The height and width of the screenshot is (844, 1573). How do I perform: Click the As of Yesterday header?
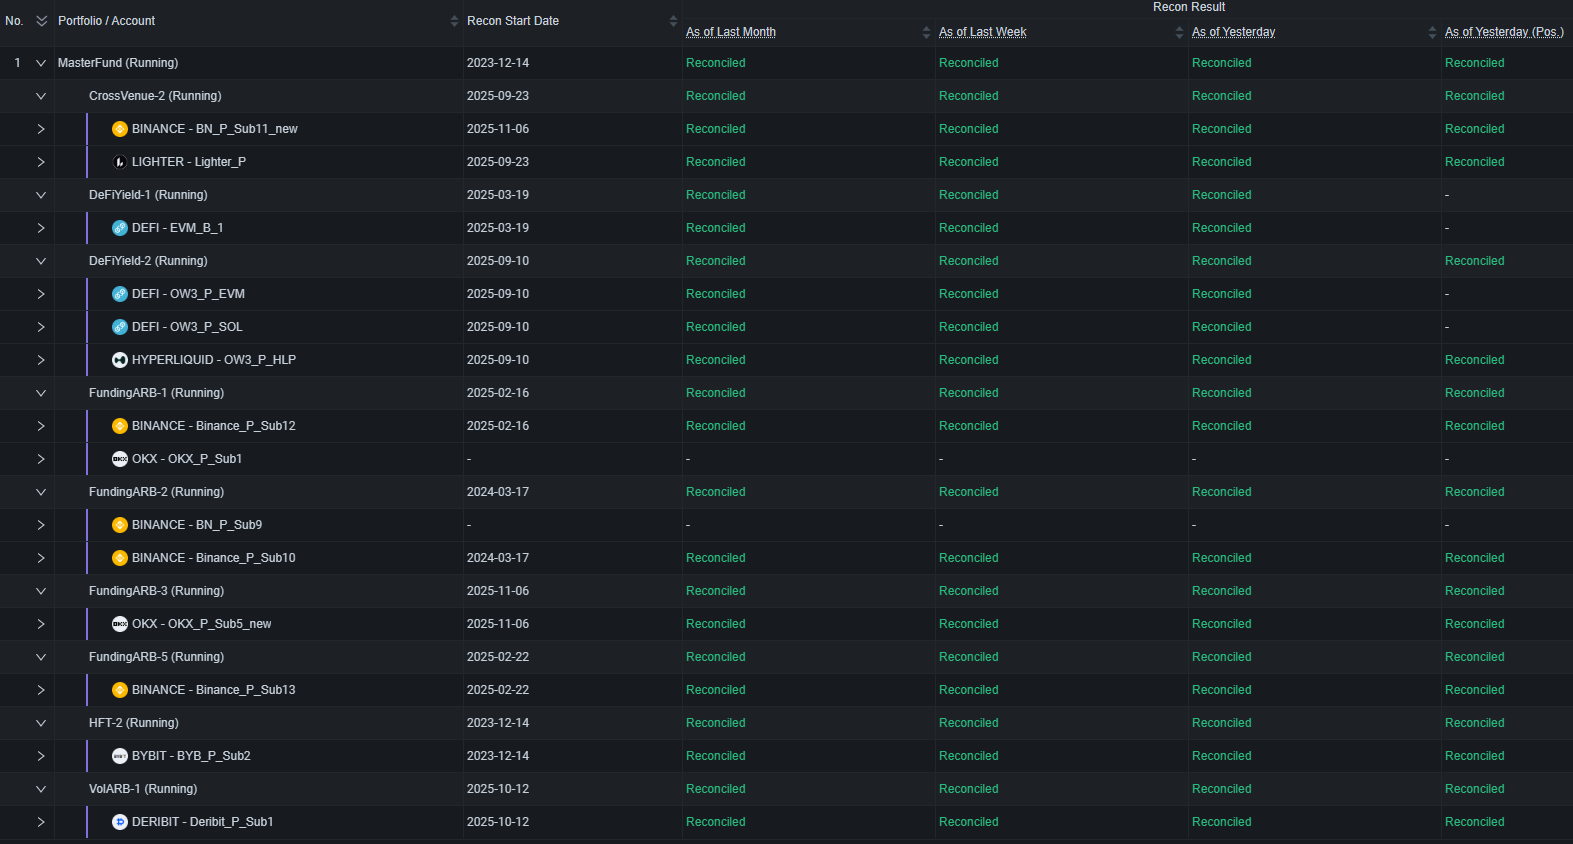click(x=1234, y=32)
